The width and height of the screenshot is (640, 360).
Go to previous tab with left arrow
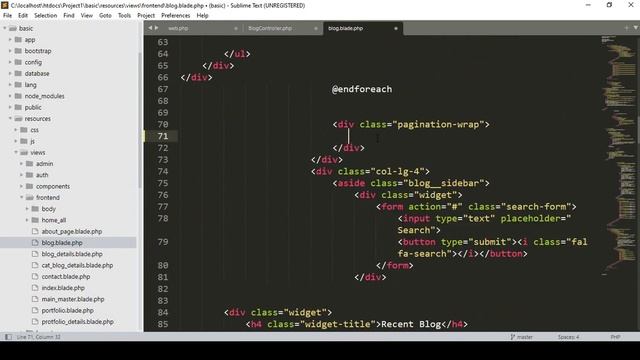pyautogui.click(x=150, y=28)
